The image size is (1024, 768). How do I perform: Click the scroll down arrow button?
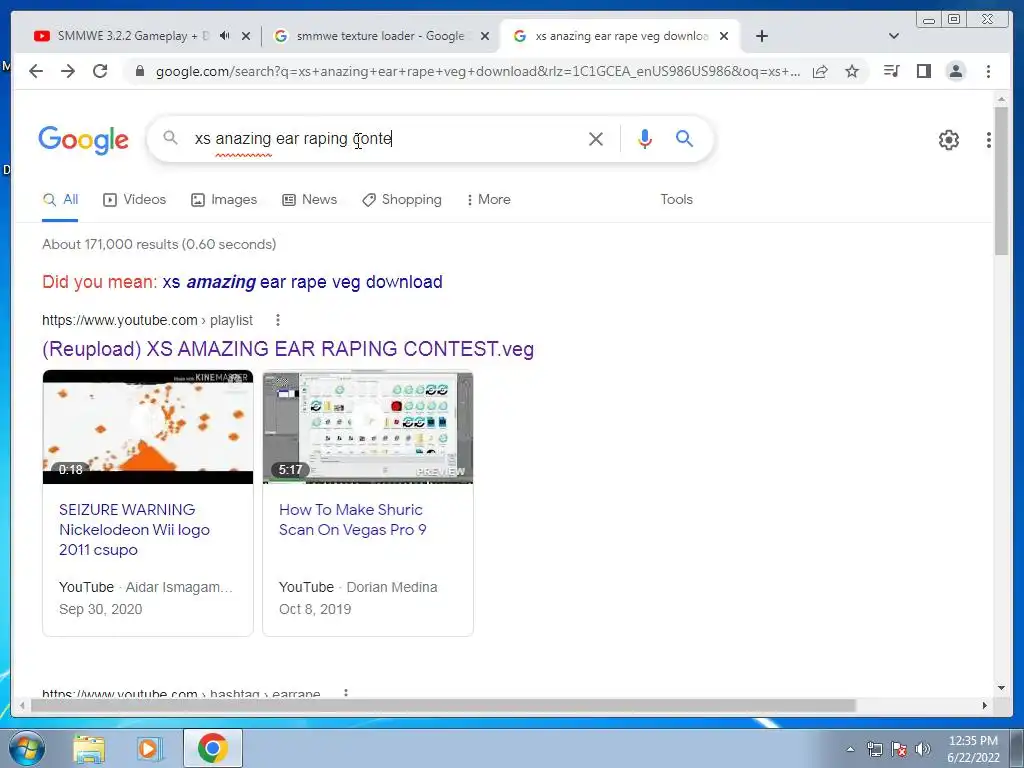[1001, 688]
